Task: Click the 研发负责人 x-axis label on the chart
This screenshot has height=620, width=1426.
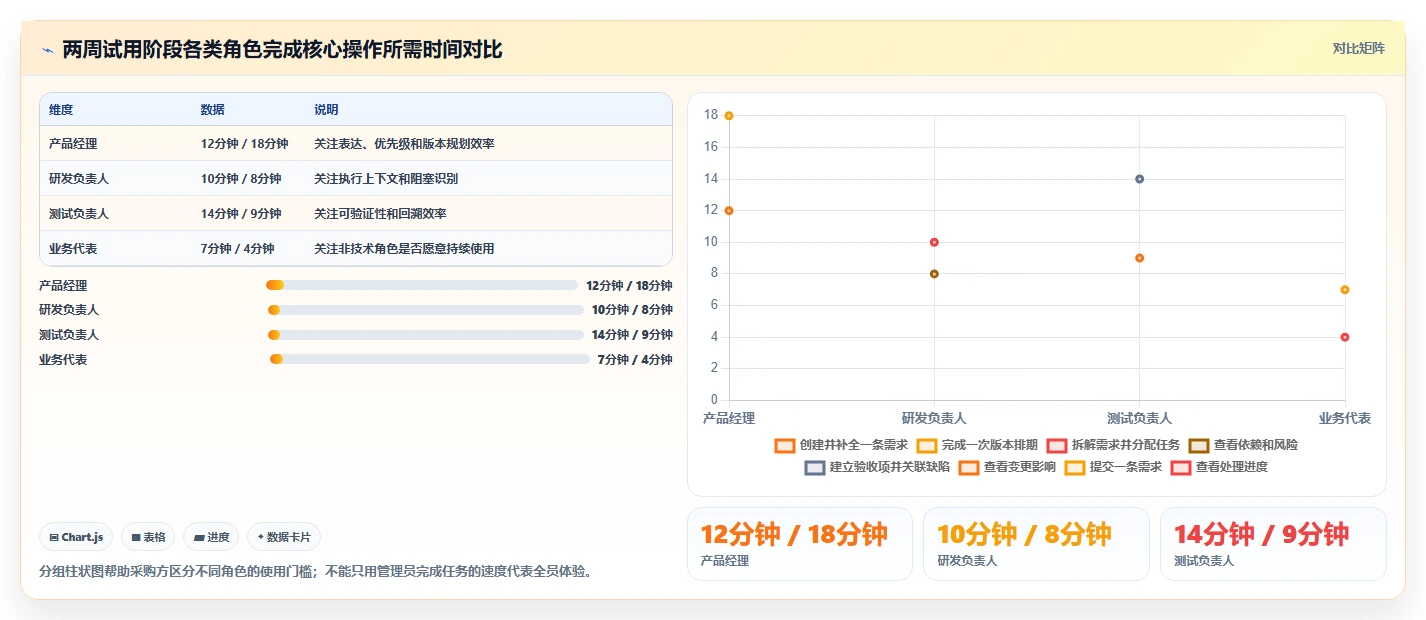Action: pyautogui.click(x=934, y=418)
